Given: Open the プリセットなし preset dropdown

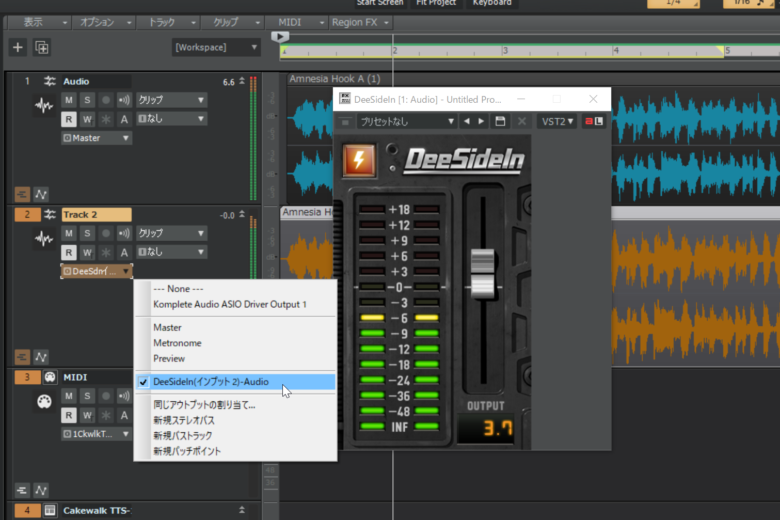Looking at the screenshot, I should point(407,121).
